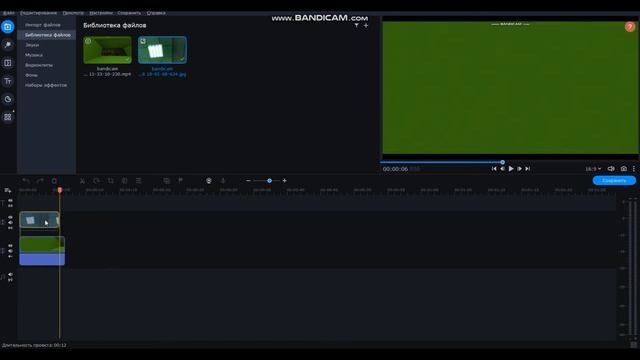
Task: Open the orange help question icon
Action: pyautogui.click(x=630, y=27)
